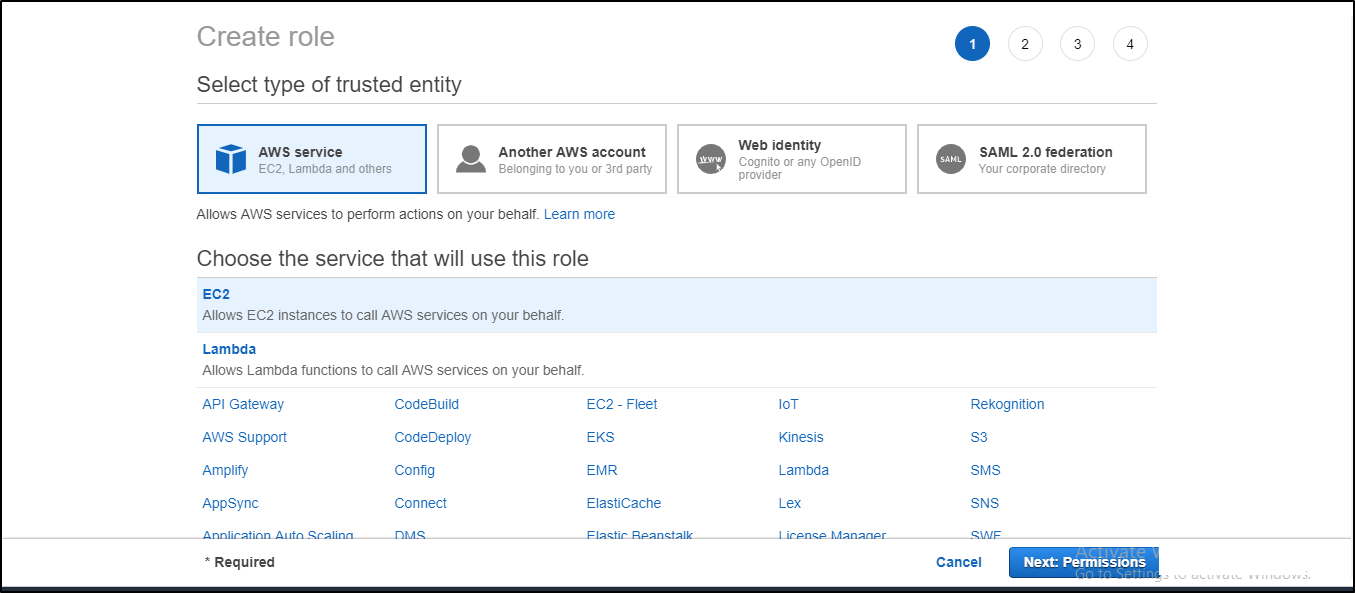
Task: Pick the Amplify service
Action: pos(225,470)
